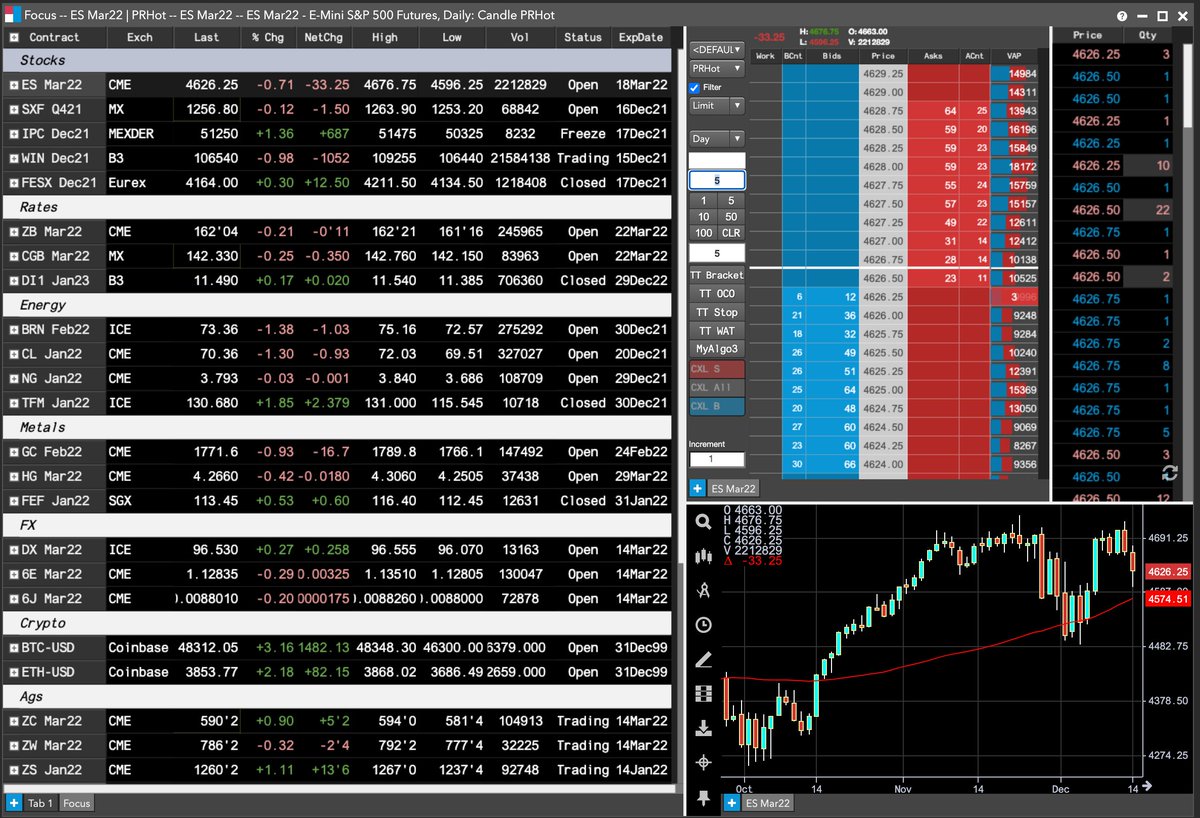
Task: Expand the 6E Mar22 watchlist row
Action: 13,574
